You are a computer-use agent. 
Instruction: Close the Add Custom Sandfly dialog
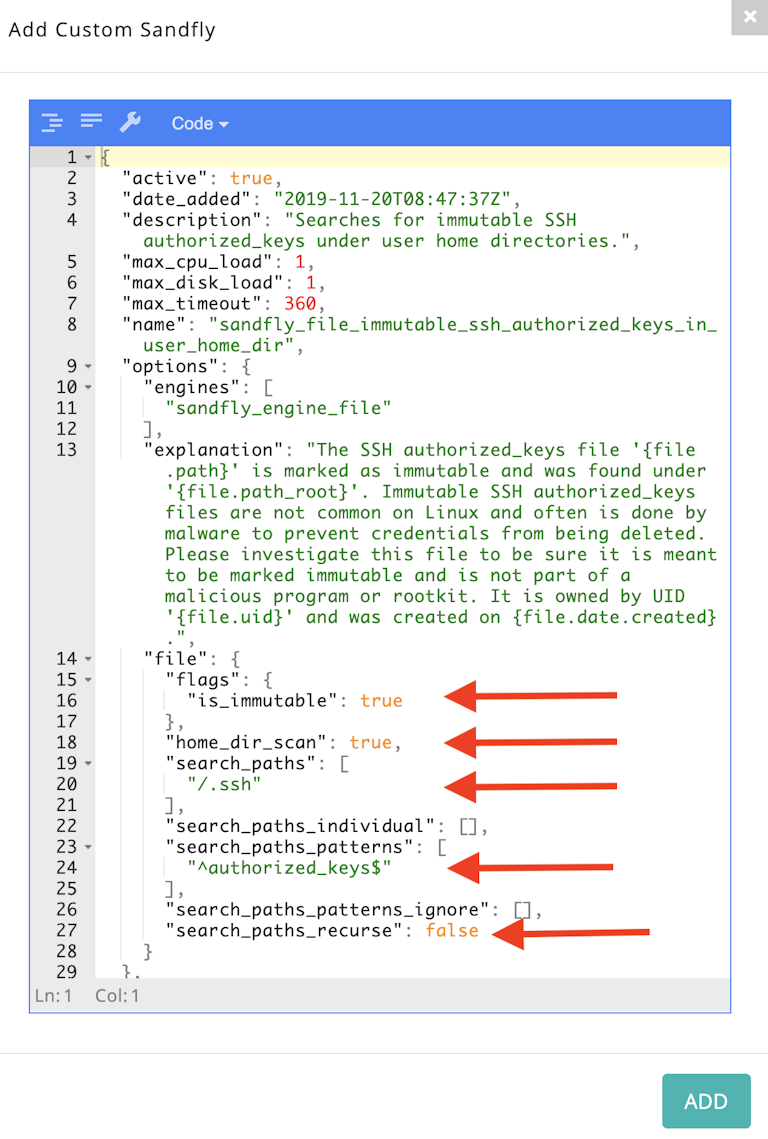(x=750, y=17)
